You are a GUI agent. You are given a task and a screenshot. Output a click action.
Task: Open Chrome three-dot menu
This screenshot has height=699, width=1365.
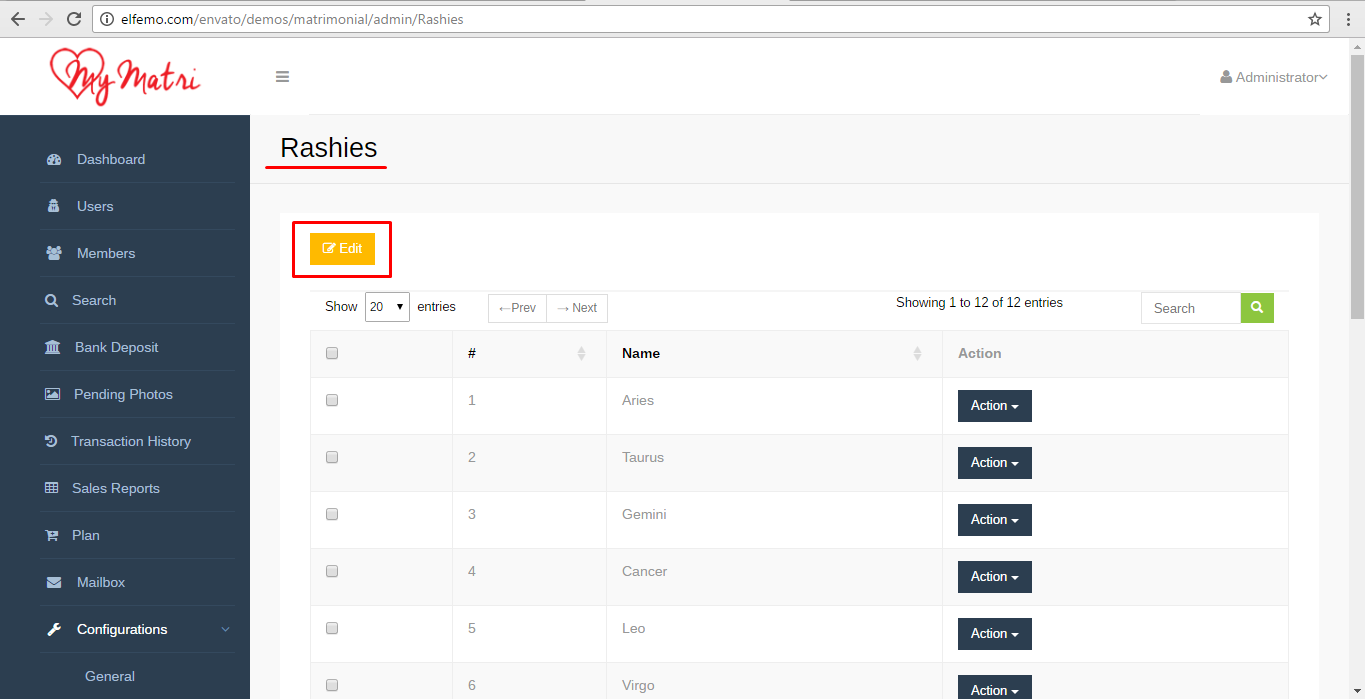click(1349, 19)
